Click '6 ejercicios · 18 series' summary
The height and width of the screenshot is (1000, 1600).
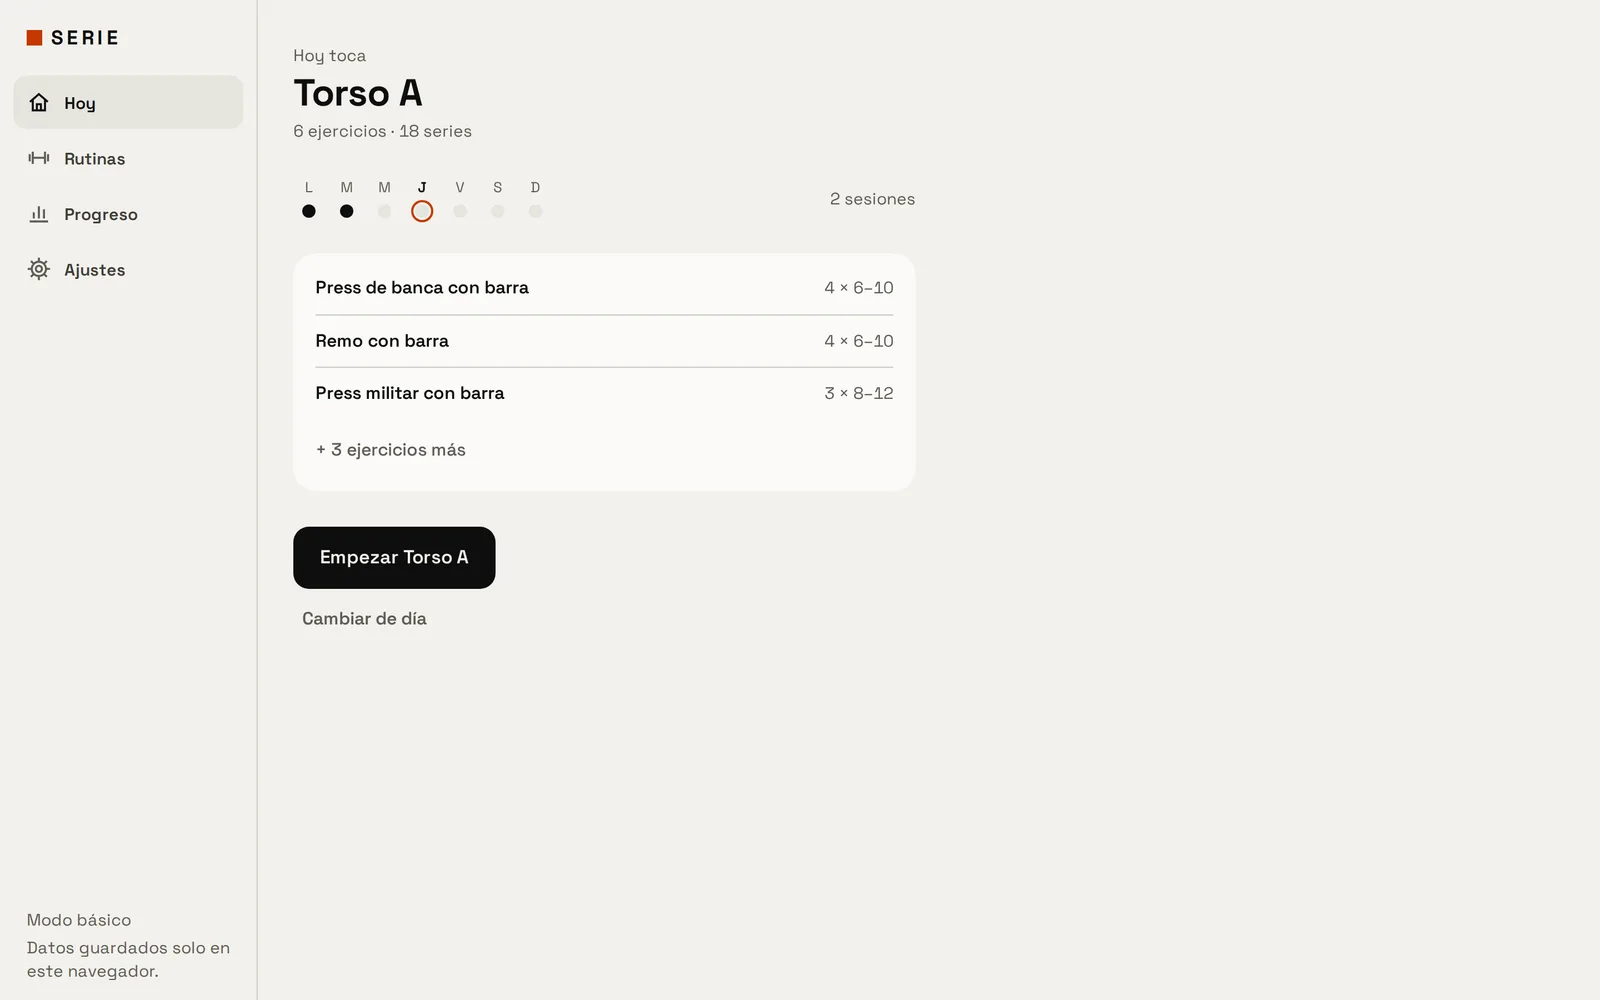click(x=382, y=131)
